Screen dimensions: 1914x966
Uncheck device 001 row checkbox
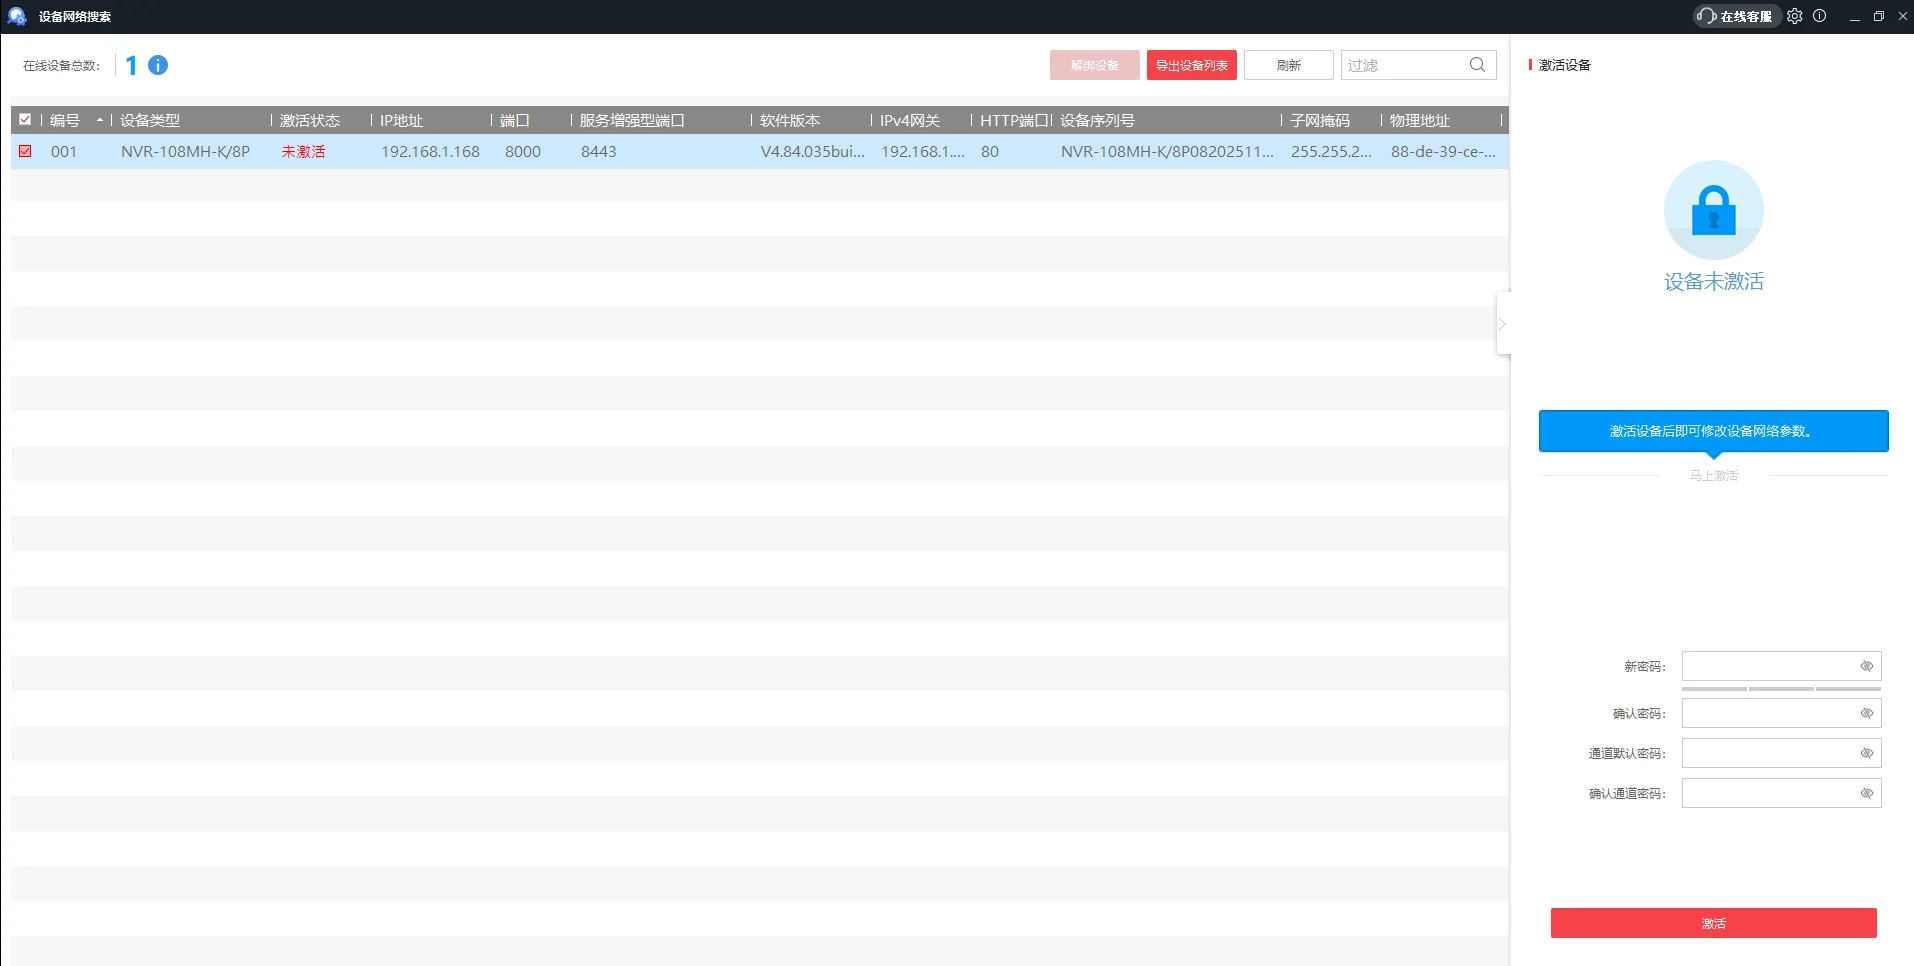[x=25, y=151]
